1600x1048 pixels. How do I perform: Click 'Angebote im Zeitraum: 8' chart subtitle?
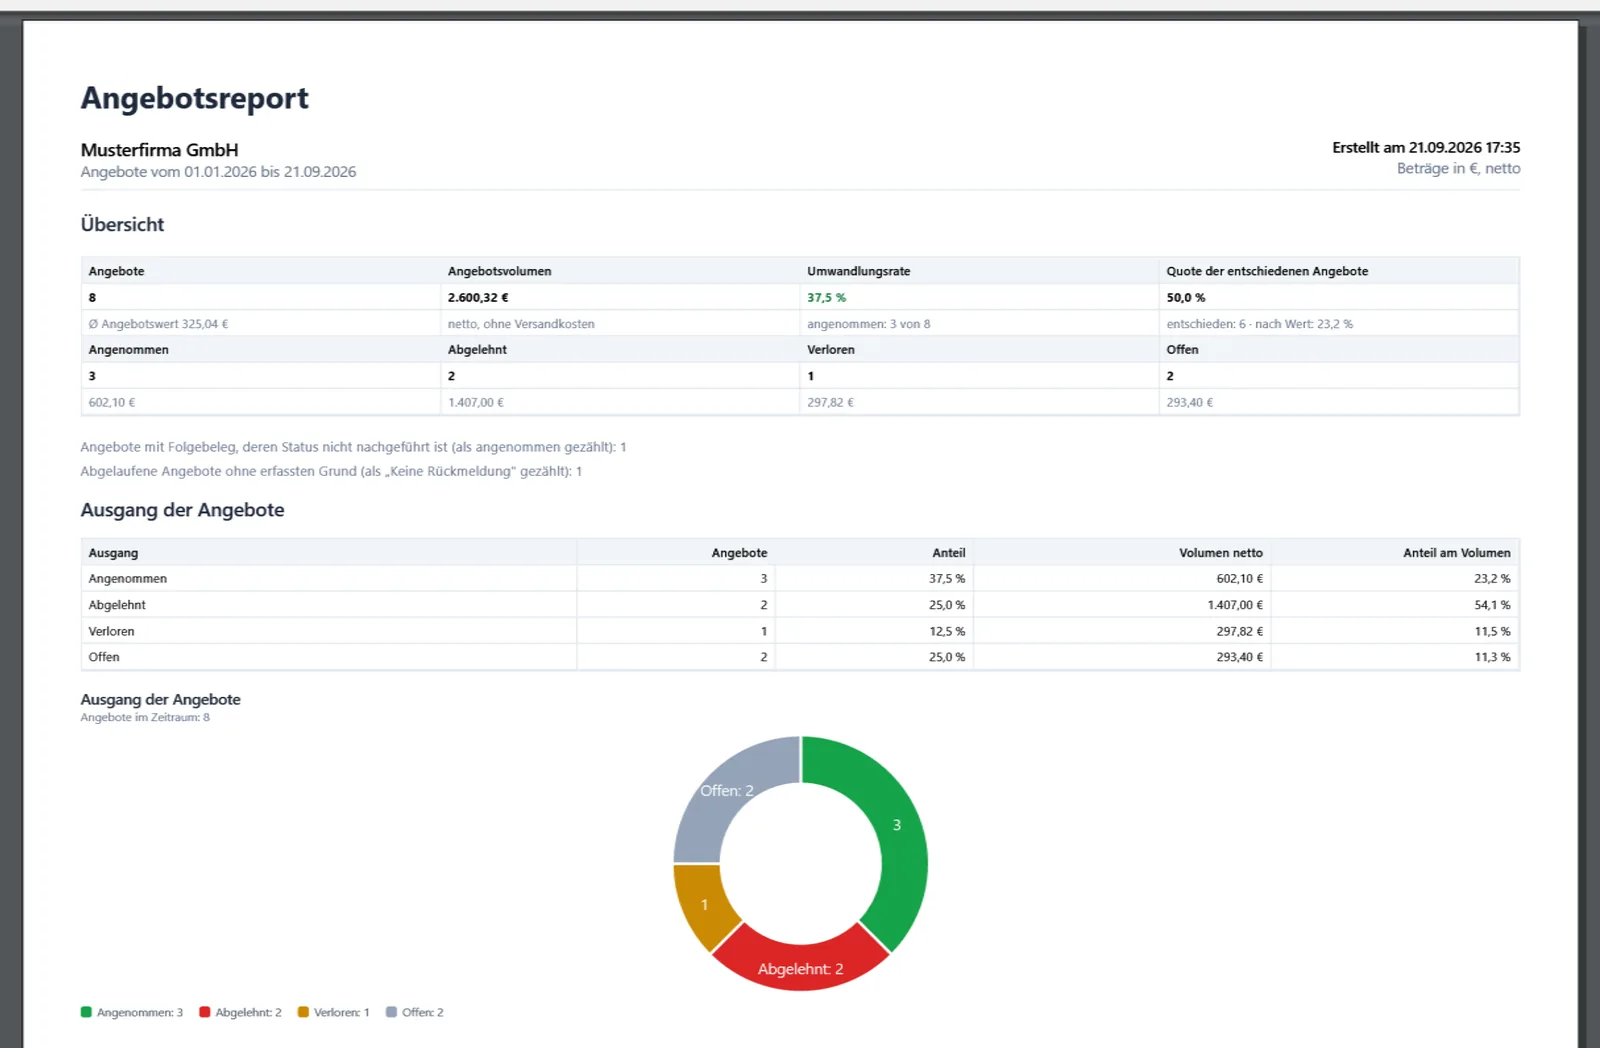click(x=145, y=717)
